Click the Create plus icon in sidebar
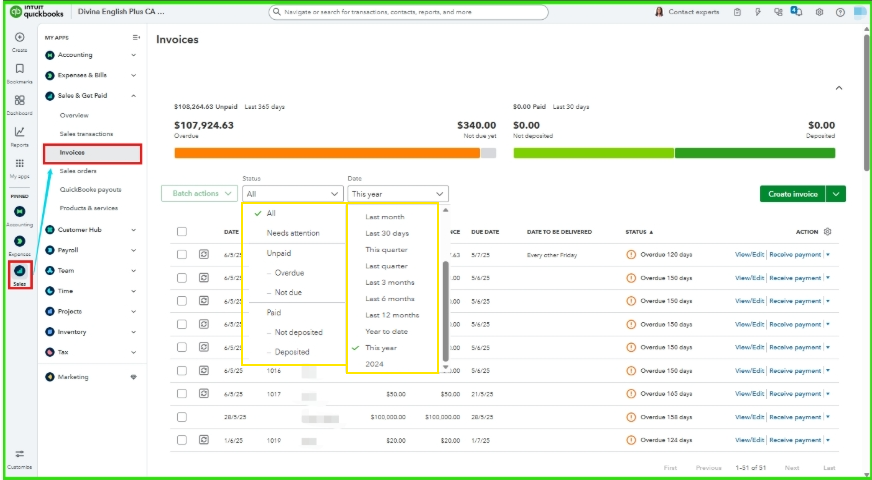872x480 pixels. point(19,38)
